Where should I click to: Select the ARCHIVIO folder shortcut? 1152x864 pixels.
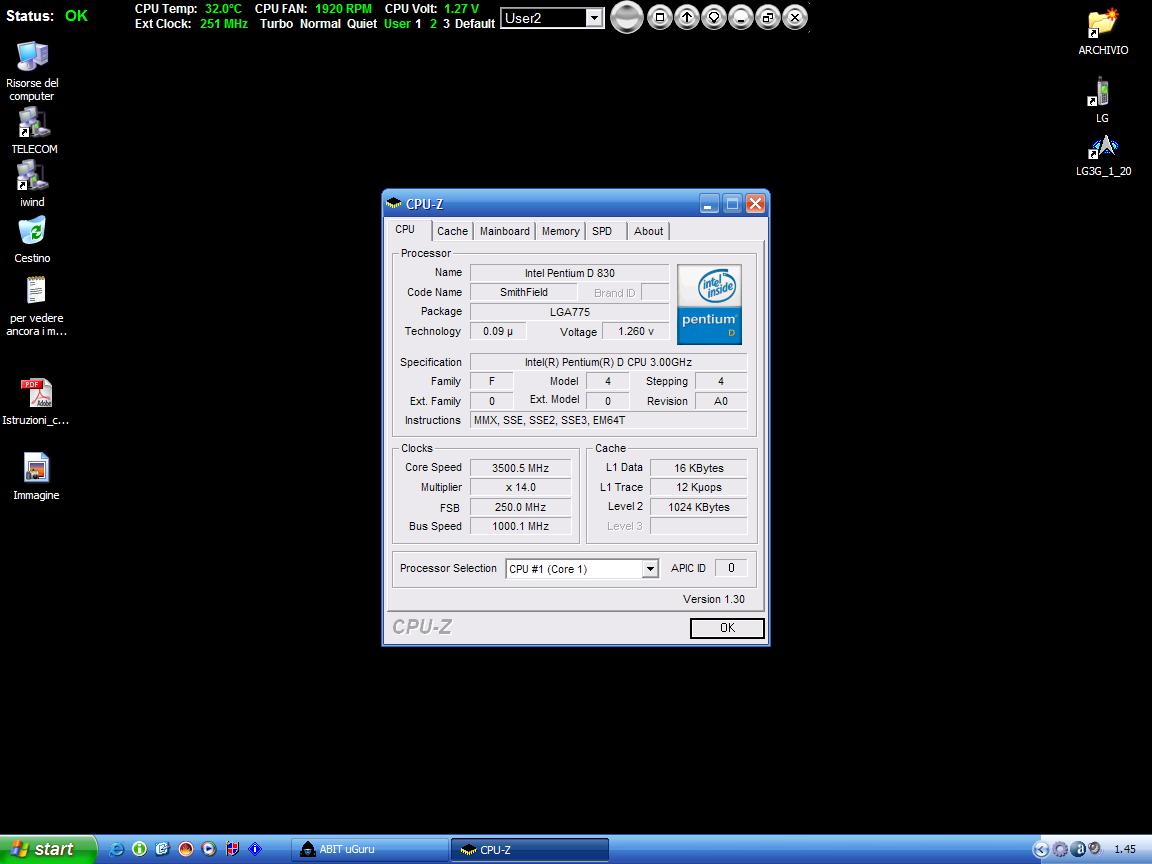[x=1103, y=32]
